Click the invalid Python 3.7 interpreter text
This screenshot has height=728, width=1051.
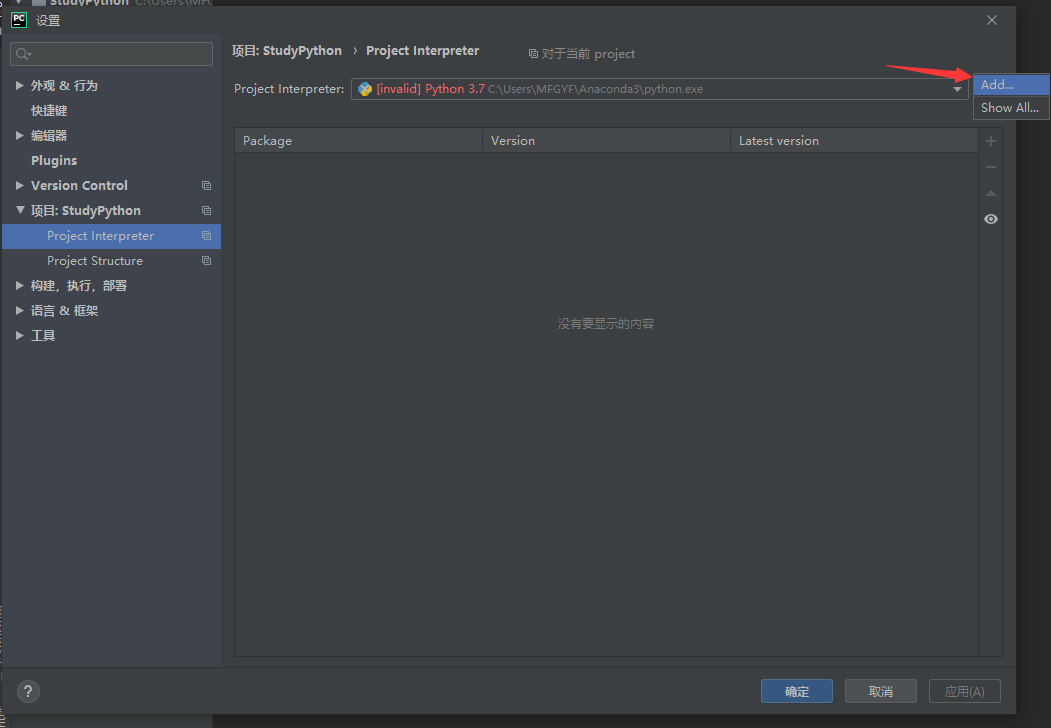tap(430, 89)
